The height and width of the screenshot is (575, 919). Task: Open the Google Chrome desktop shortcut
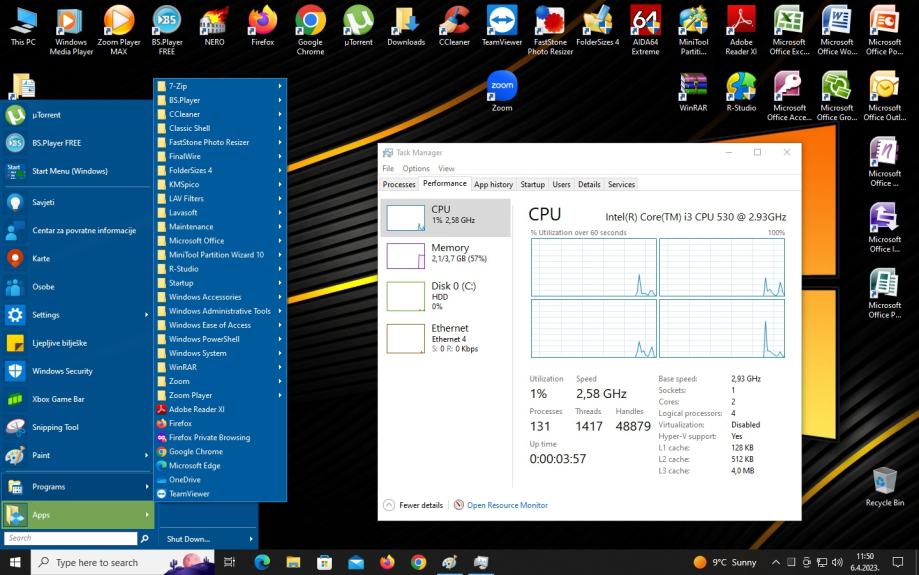click(310, 29)
